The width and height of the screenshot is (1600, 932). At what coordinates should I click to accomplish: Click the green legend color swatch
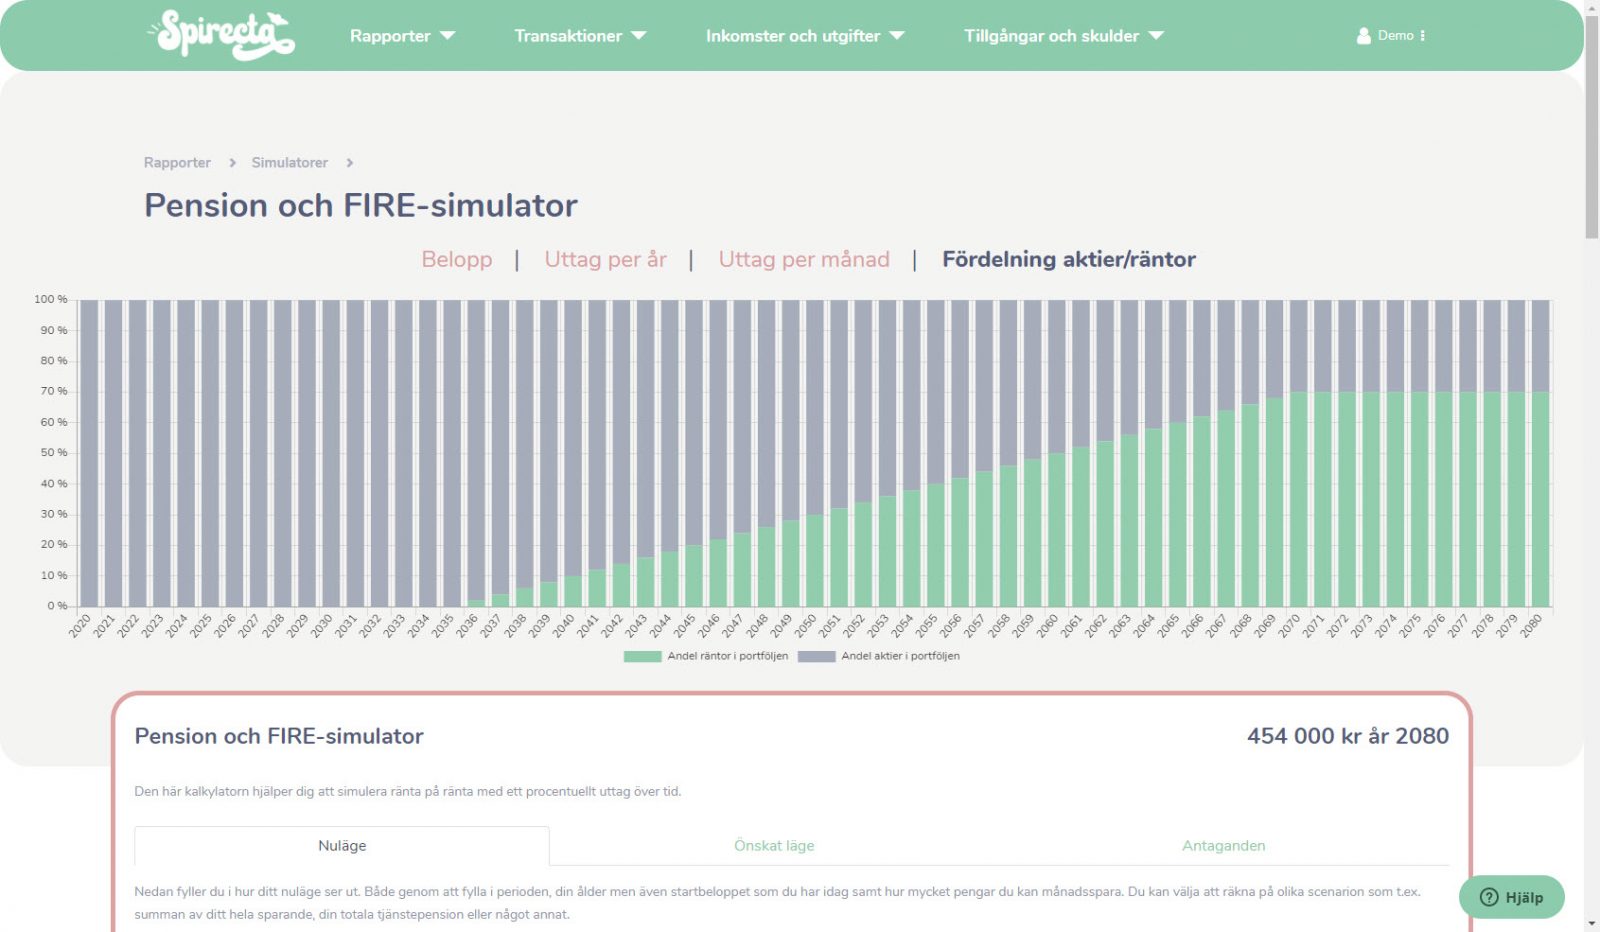point(641,655)
